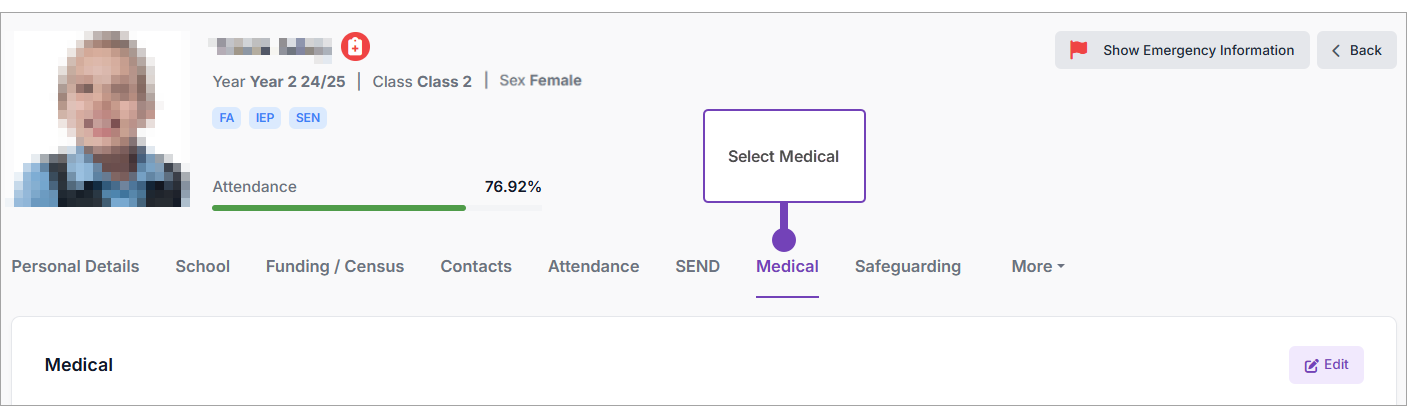Image resolution: width=1407 pixels, height=406 pixels.
Task: Open the Funding / Census tab
Action: point(335,267)
